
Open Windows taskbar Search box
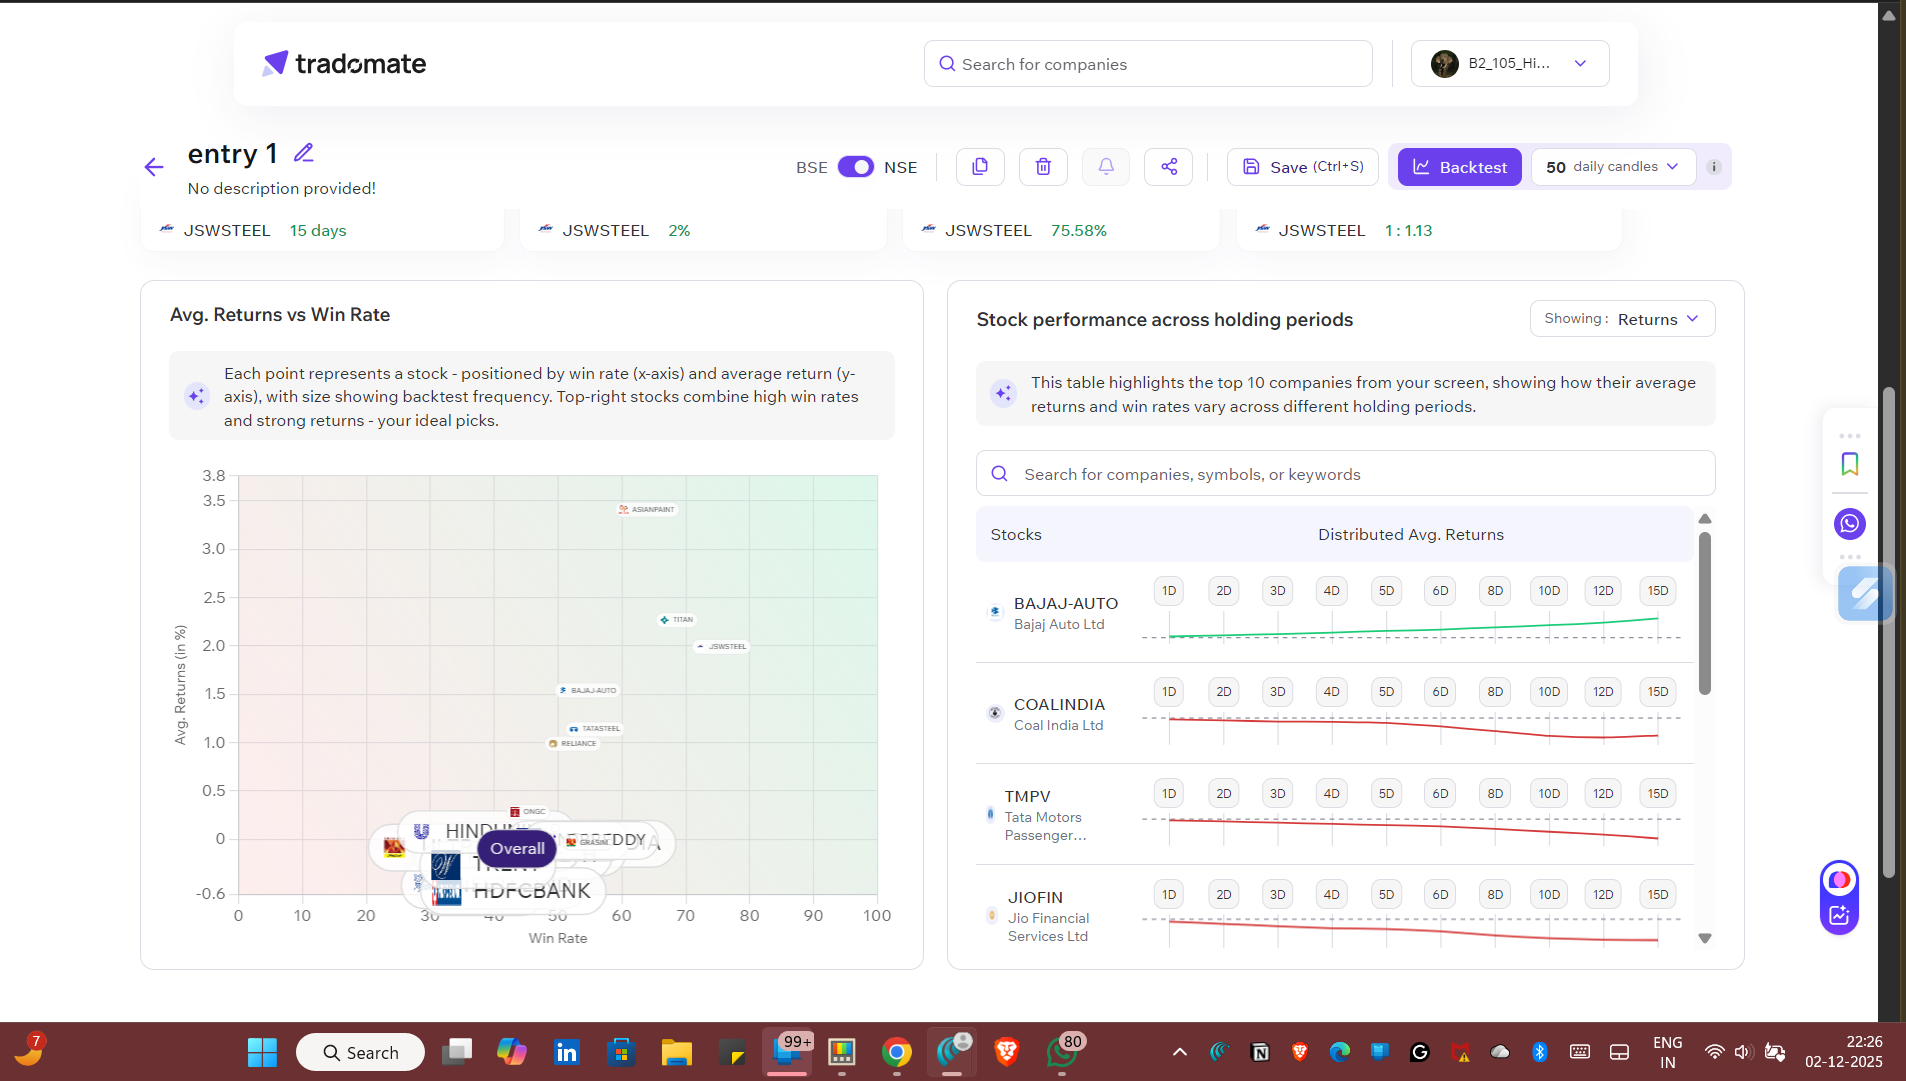(360, 1052)
